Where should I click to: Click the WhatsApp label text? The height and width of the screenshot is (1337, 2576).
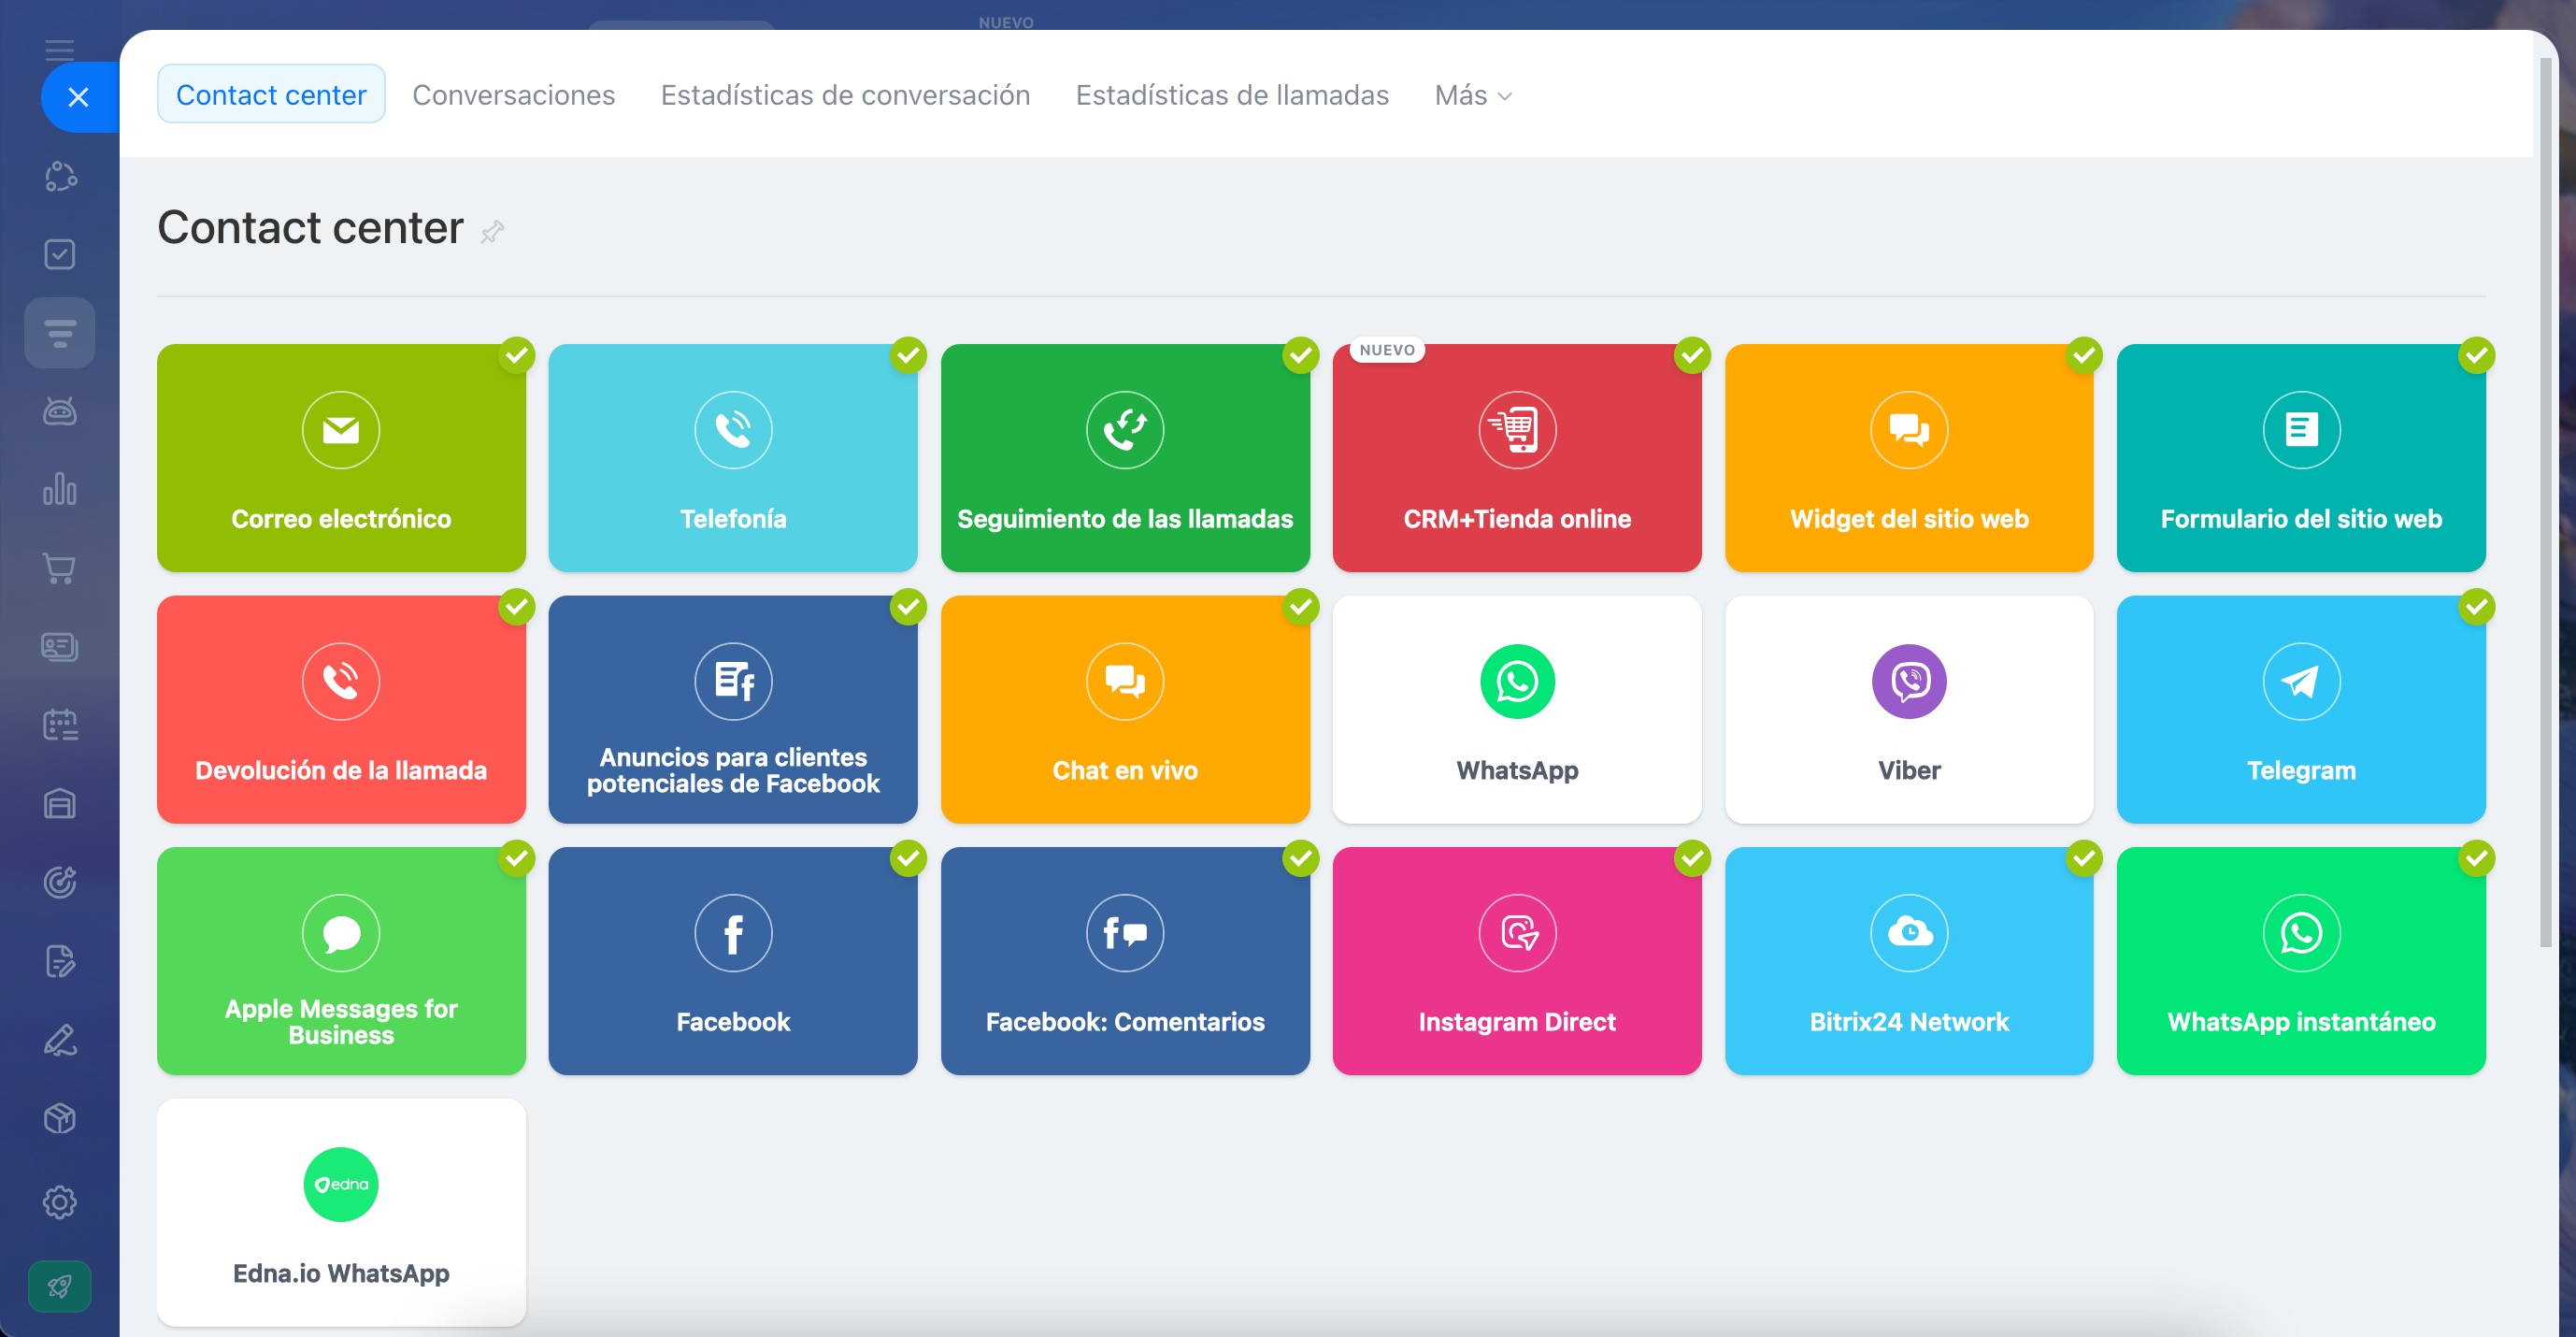click(x=1517, y=770)
